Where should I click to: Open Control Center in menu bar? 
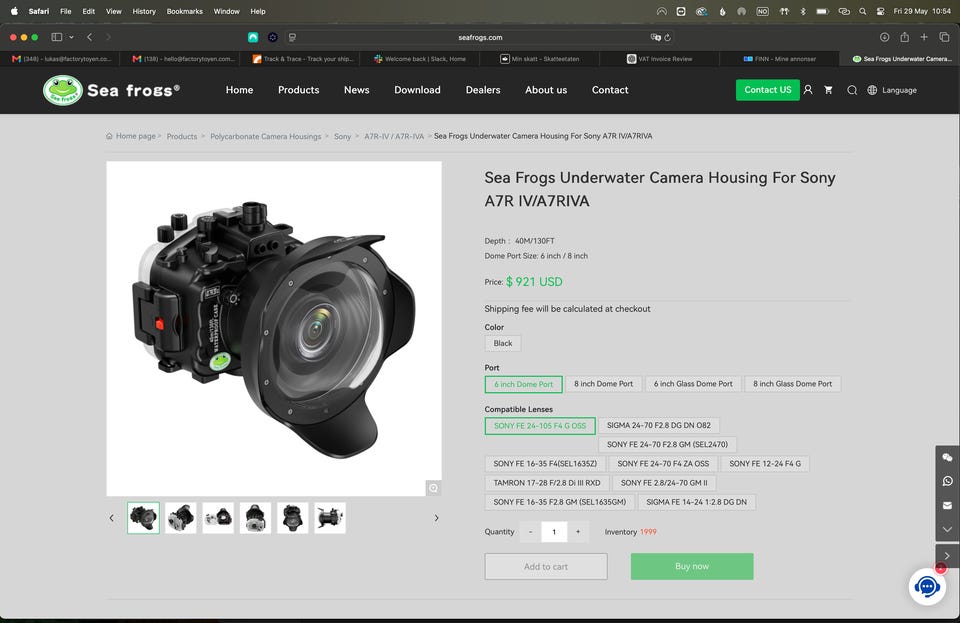pyautogui.click(x=880, y=11)
